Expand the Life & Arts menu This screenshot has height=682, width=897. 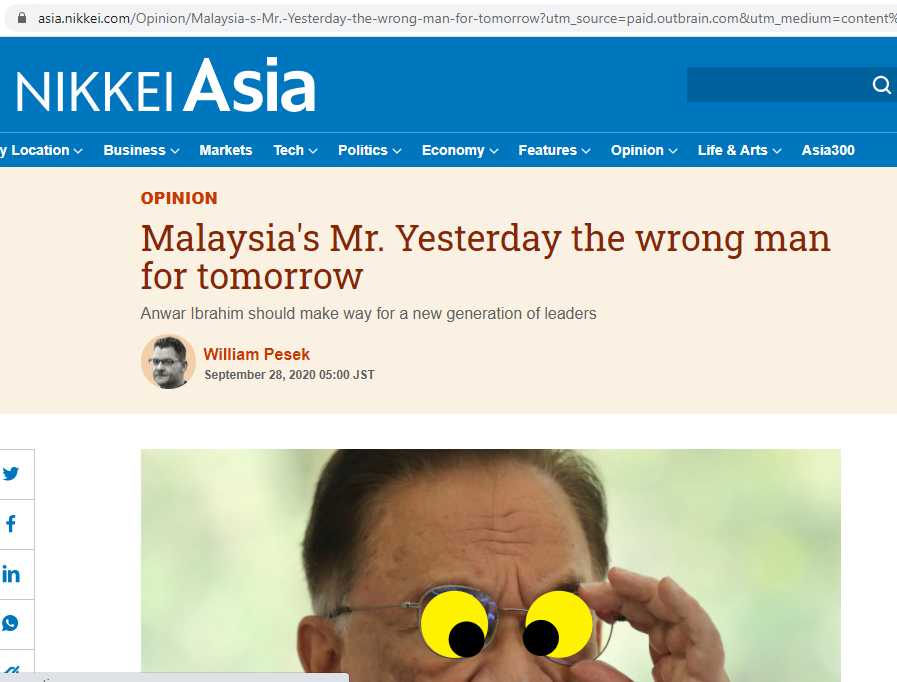tap(739, 150)
